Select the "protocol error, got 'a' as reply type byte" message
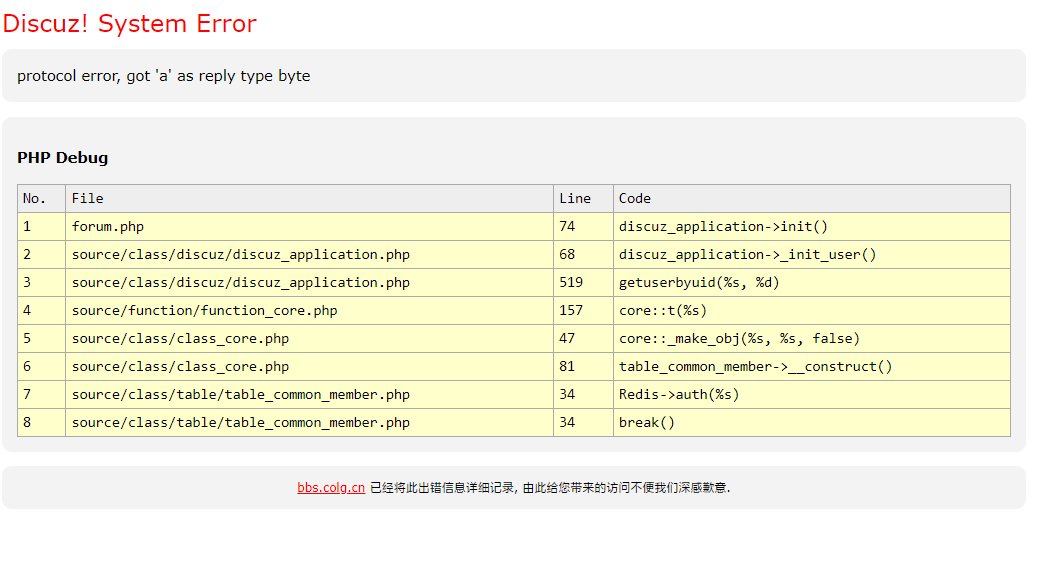The image size is (1062, 563). (163, 76)
